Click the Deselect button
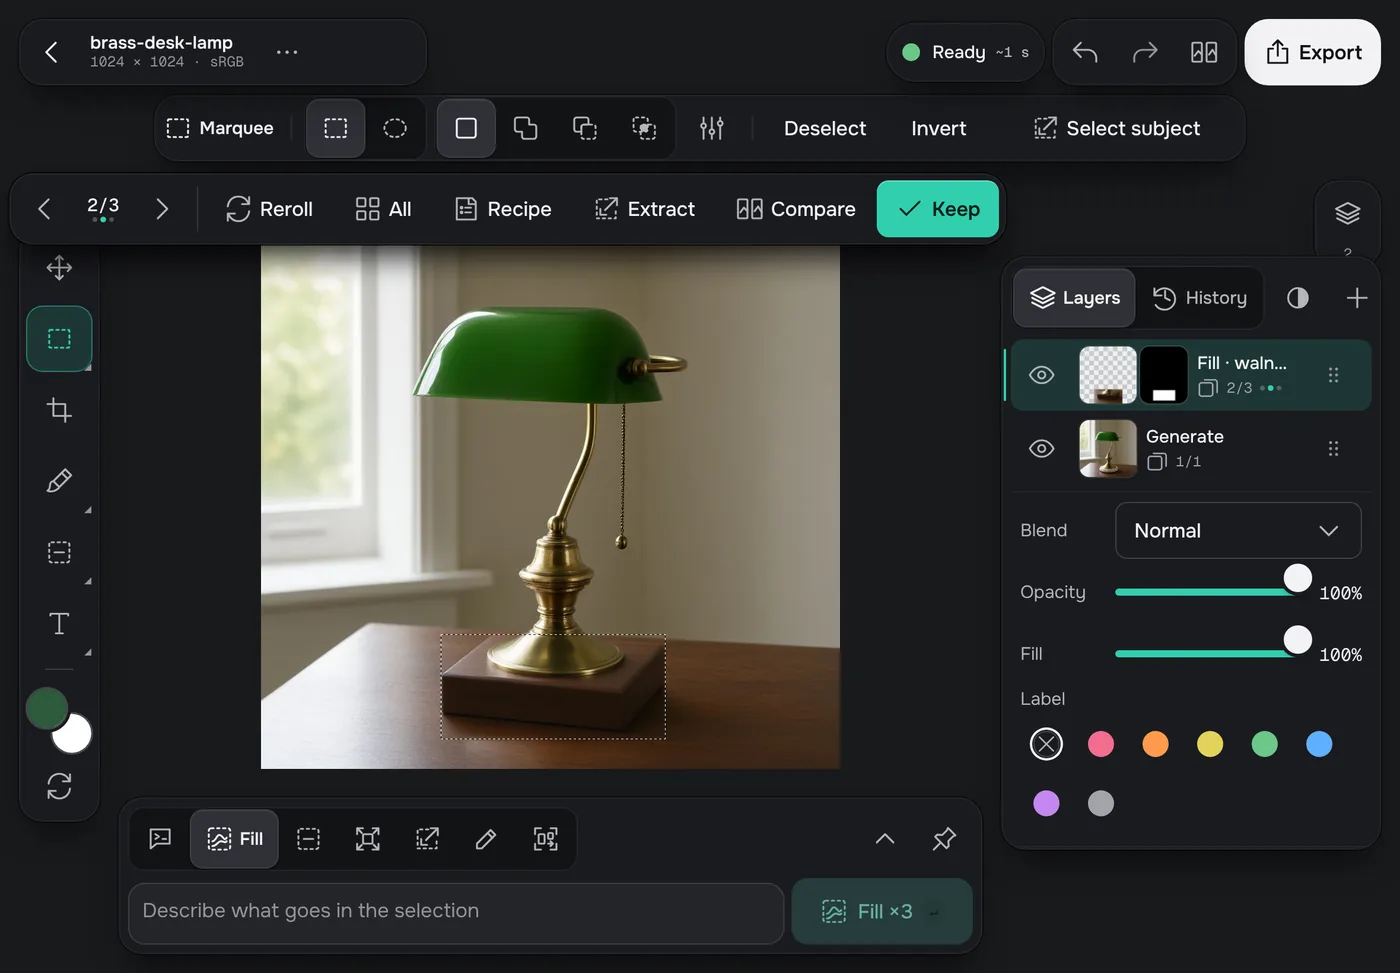 [825, 128]
